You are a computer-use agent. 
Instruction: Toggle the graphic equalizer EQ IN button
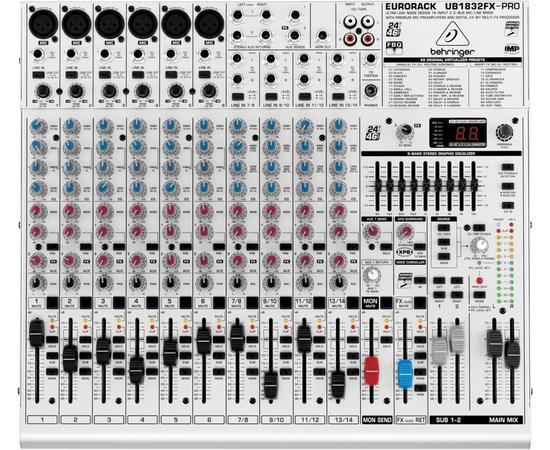tap(508, 205)
